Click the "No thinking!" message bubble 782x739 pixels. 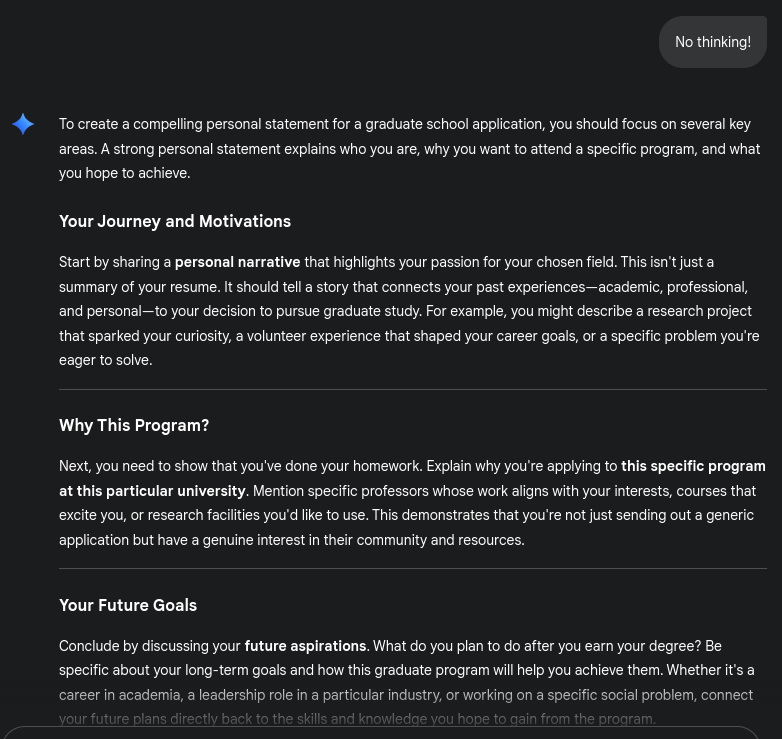click(x=712, y=42)
